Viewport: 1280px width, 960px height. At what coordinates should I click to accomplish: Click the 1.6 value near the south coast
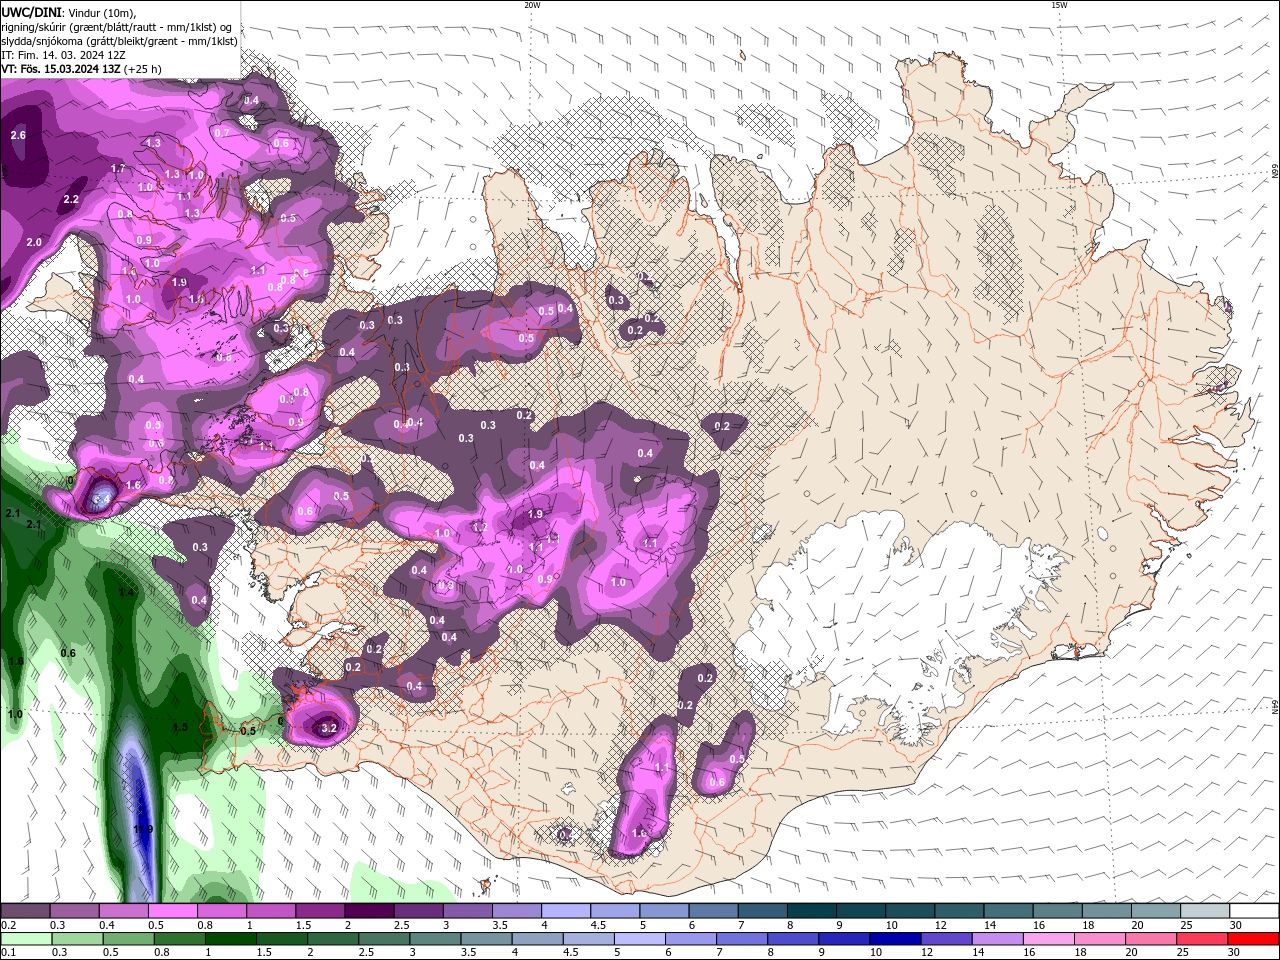tap(639, 833)
